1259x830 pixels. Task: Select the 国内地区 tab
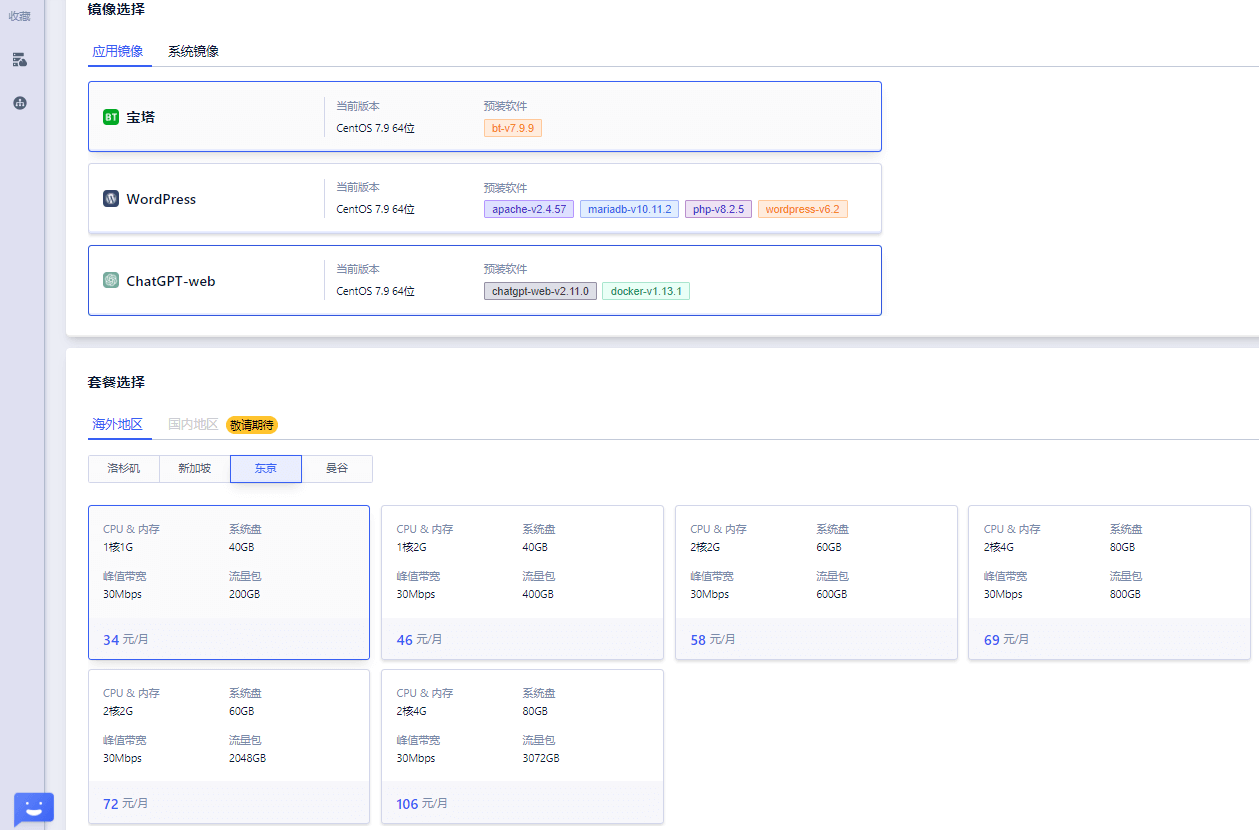tap(193, 424)
